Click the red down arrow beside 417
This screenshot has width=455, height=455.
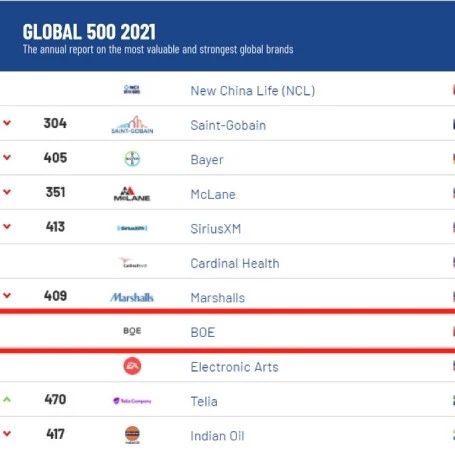pos(7,433)
